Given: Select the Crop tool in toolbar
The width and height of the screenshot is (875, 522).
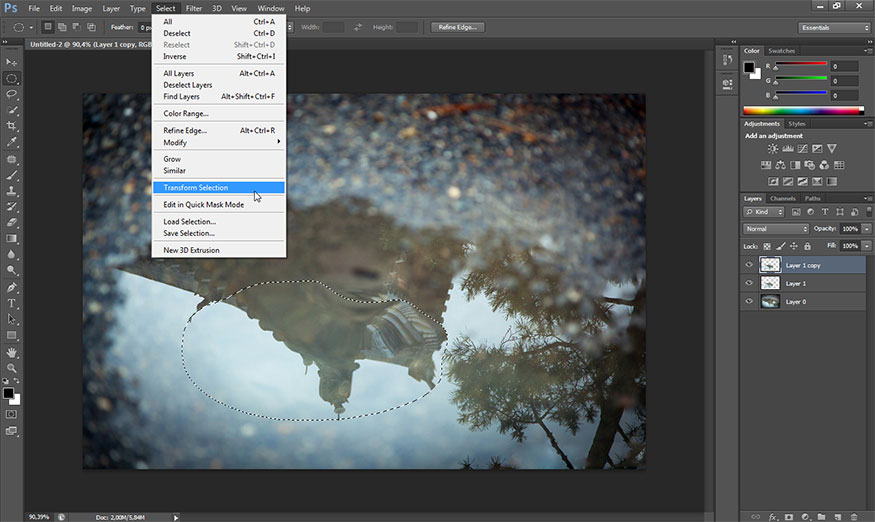Looking at the screenshot, I should (x=12, y=126).
